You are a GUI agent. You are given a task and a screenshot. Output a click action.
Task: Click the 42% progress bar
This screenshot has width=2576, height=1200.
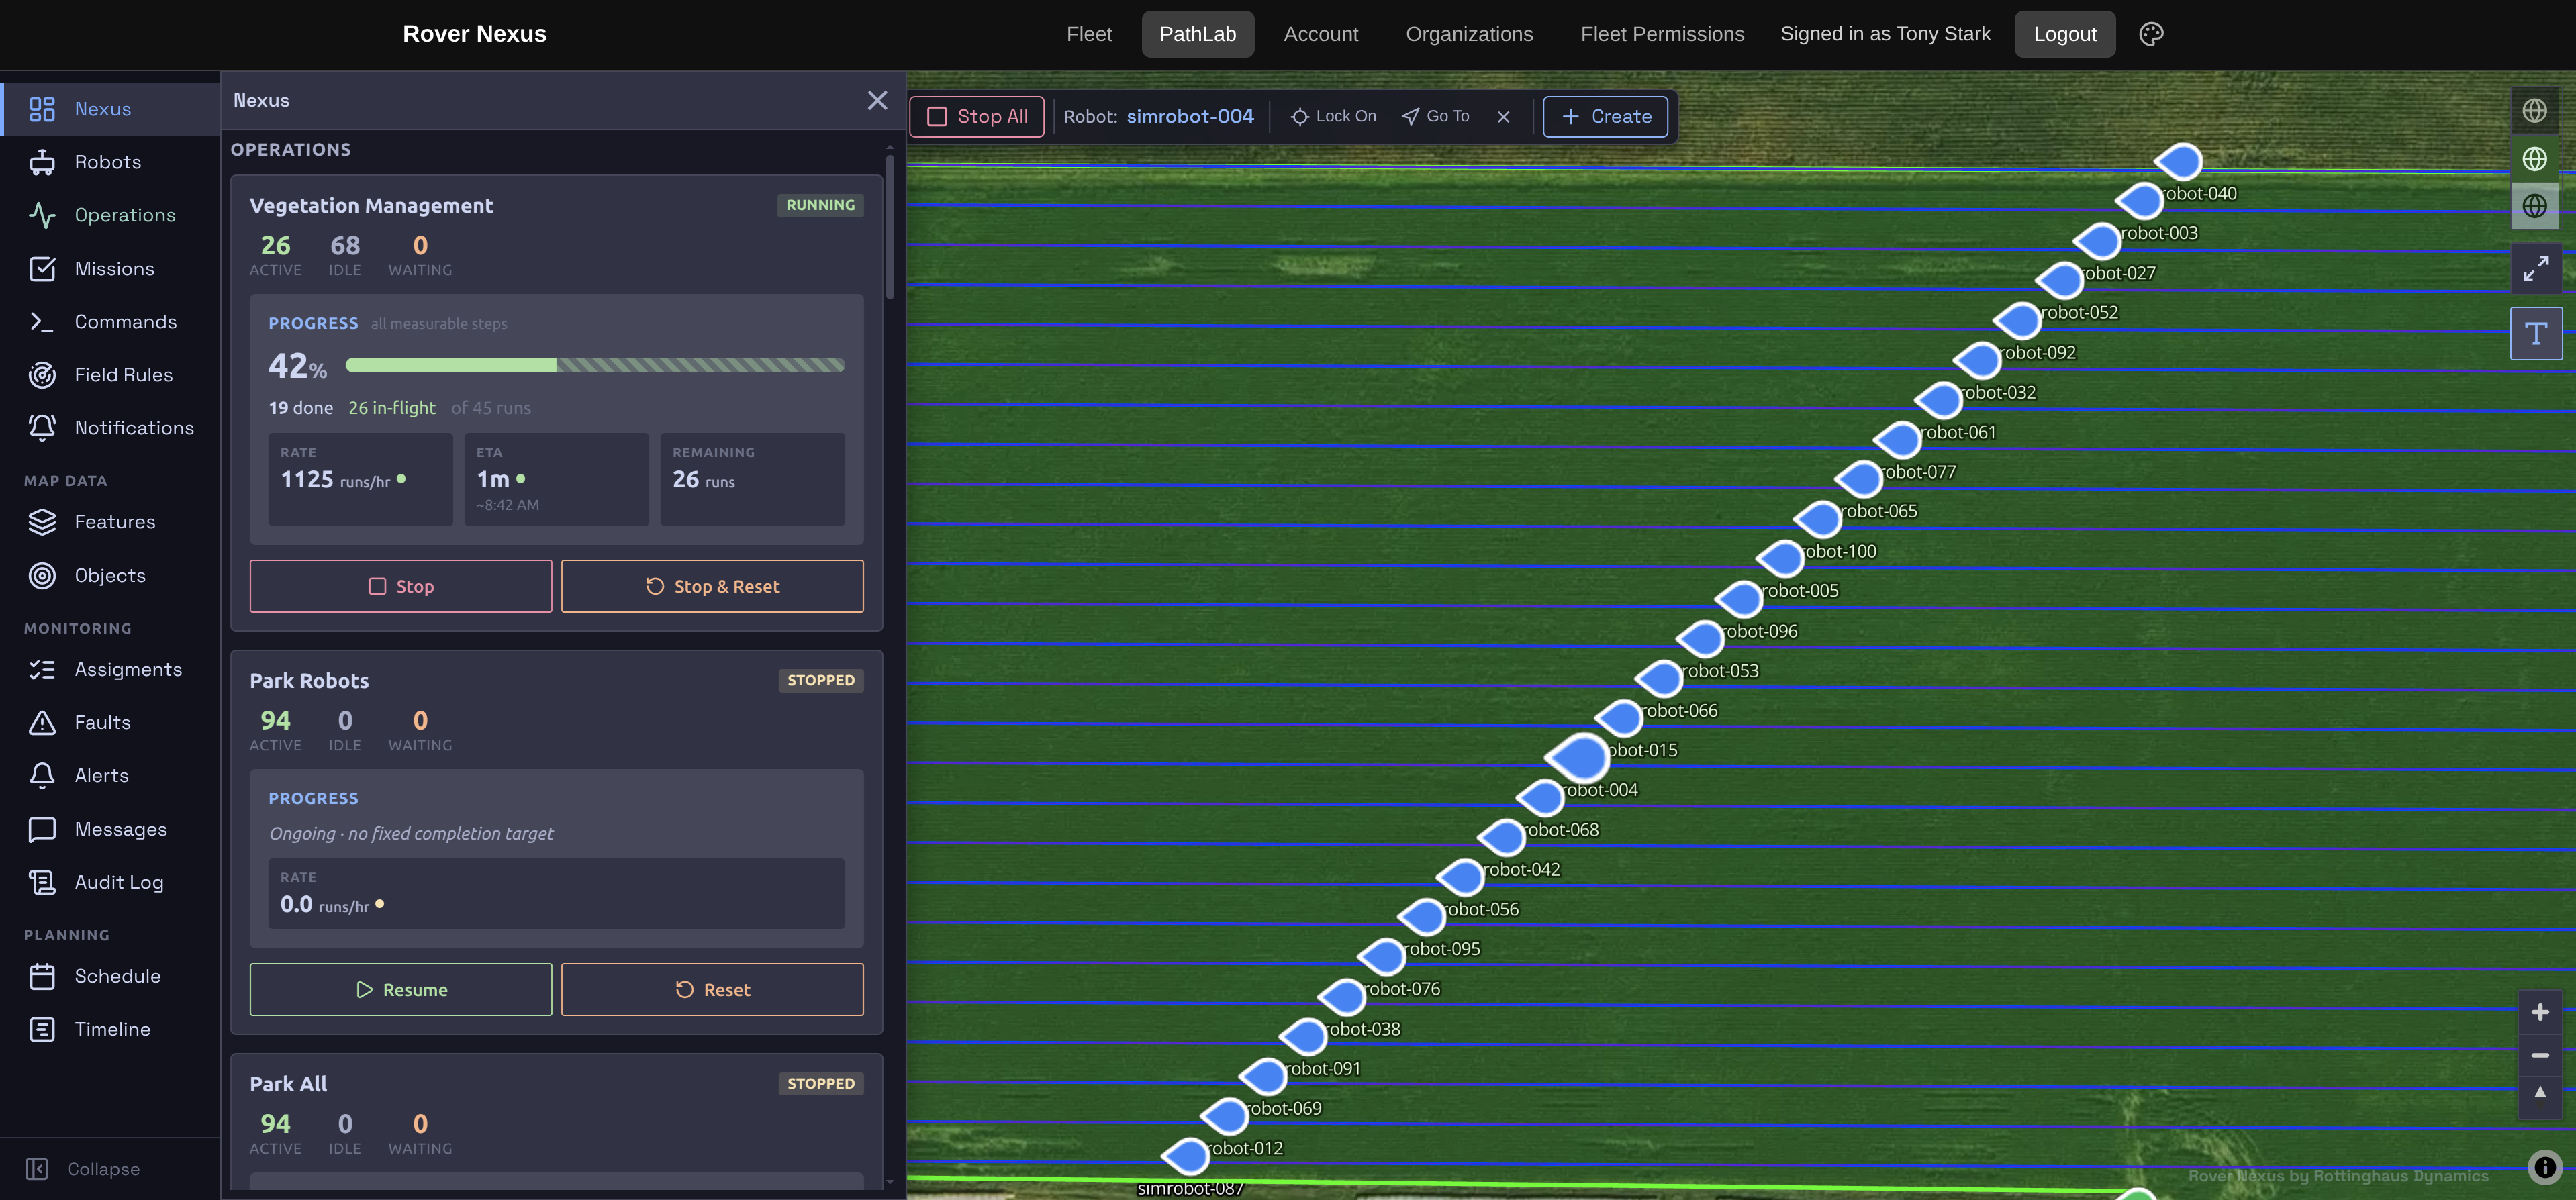(x=595, y=366)
